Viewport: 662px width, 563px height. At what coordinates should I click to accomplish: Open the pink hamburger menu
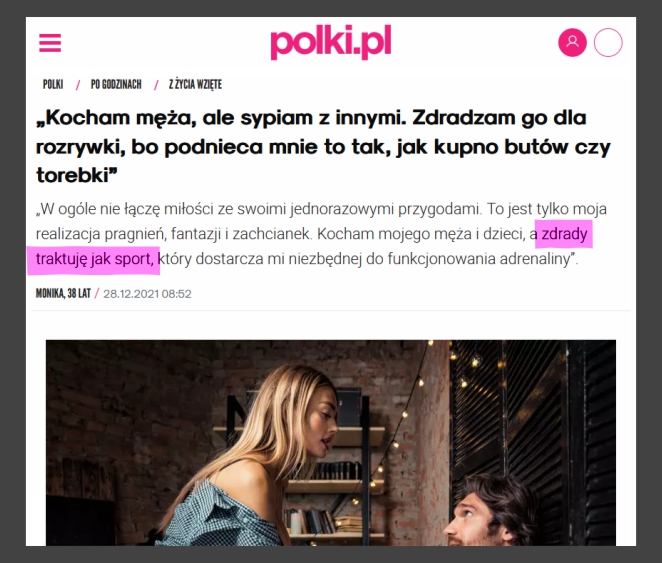tap(50, 43)
